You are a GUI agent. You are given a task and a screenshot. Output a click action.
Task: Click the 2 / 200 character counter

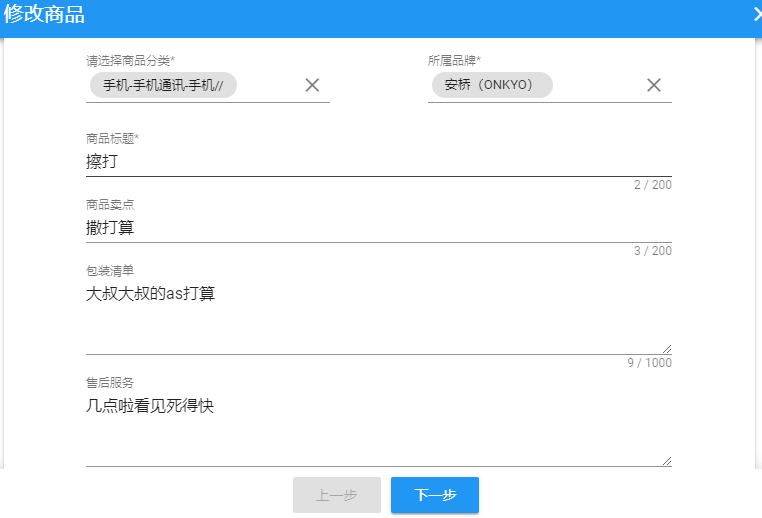[653, 185]
